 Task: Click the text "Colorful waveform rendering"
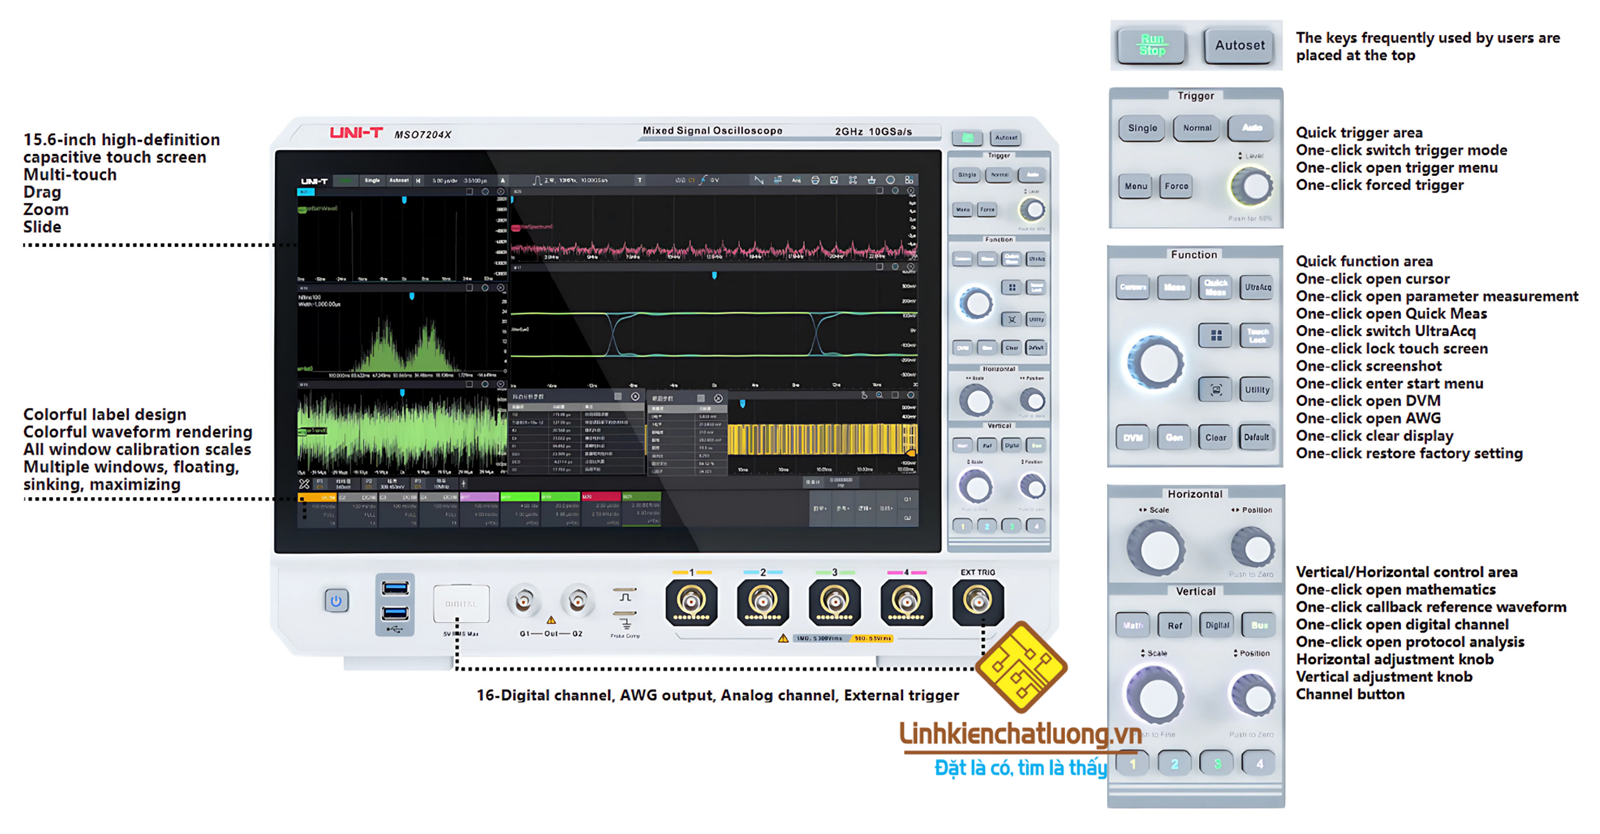click(138, 432)
